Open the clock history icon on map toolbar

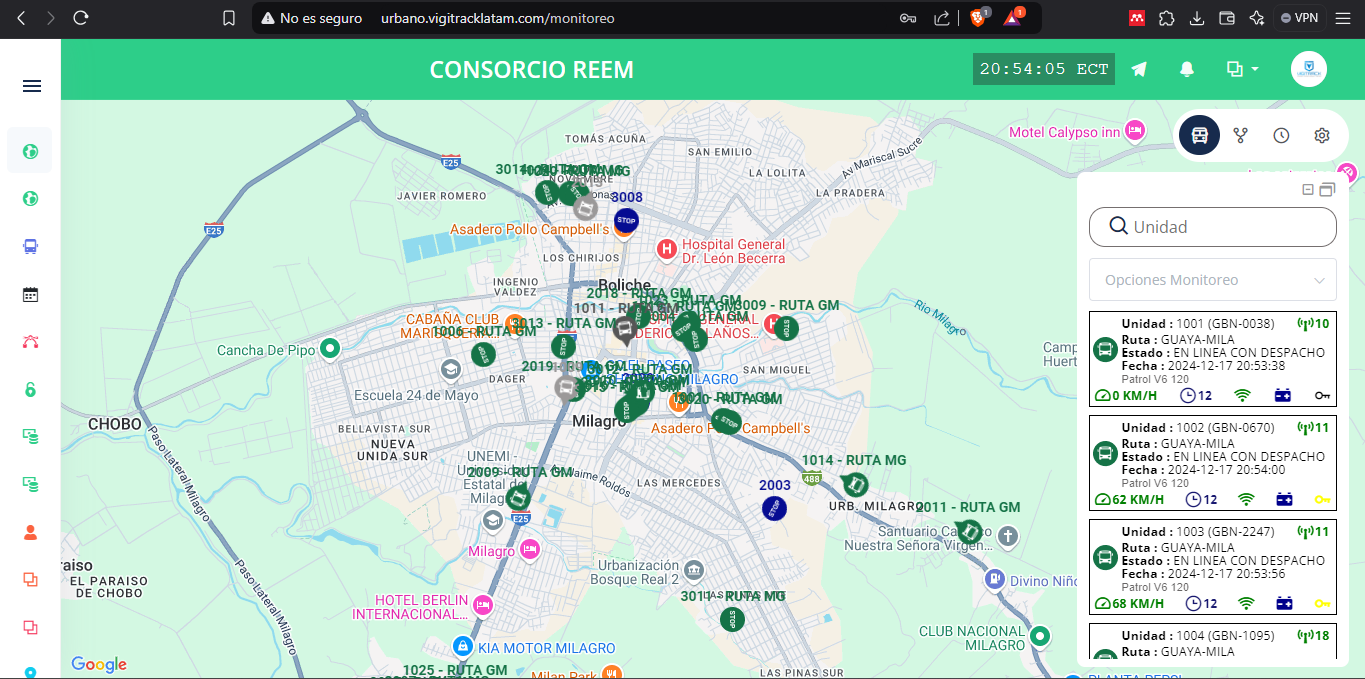click(1281, 135)
